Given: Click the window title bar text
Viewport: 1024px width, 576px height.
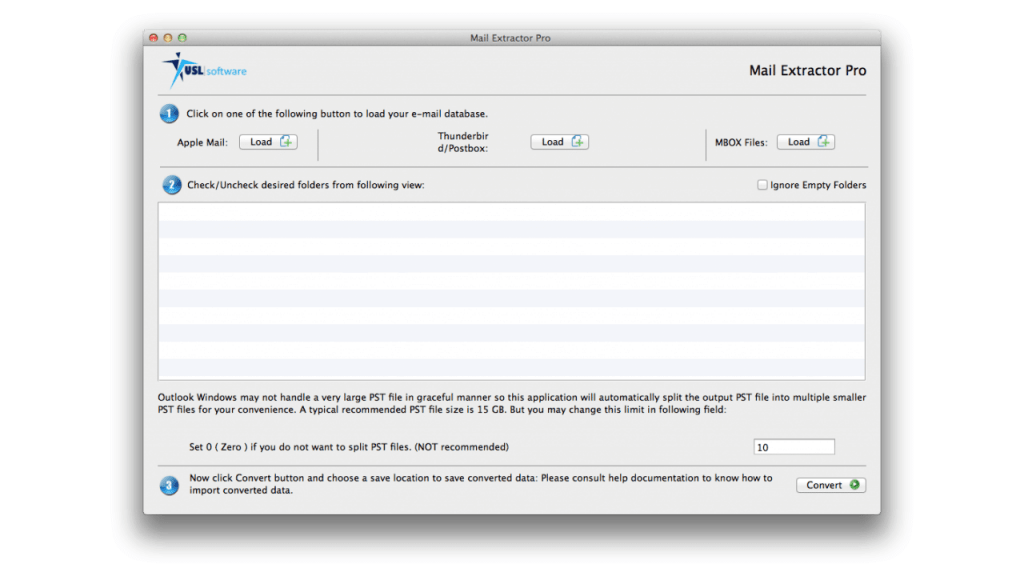Looking at the screenshot, I should (510, 38).
